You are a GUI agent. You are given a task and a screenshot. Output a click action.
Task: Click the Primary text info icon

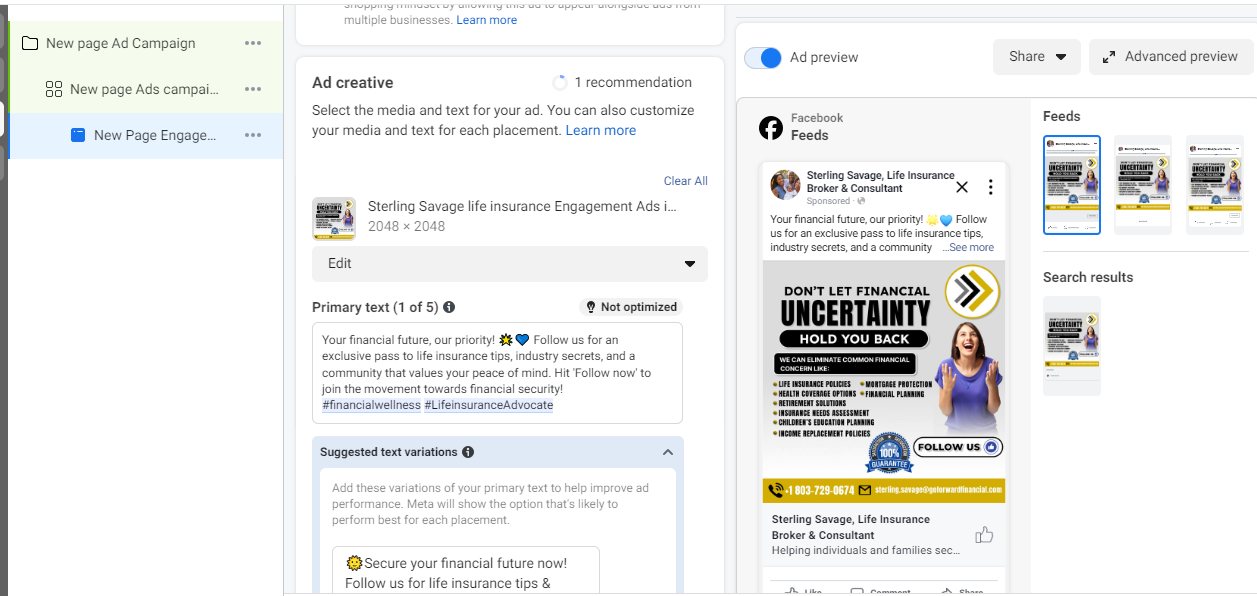(x=449, y=307)
